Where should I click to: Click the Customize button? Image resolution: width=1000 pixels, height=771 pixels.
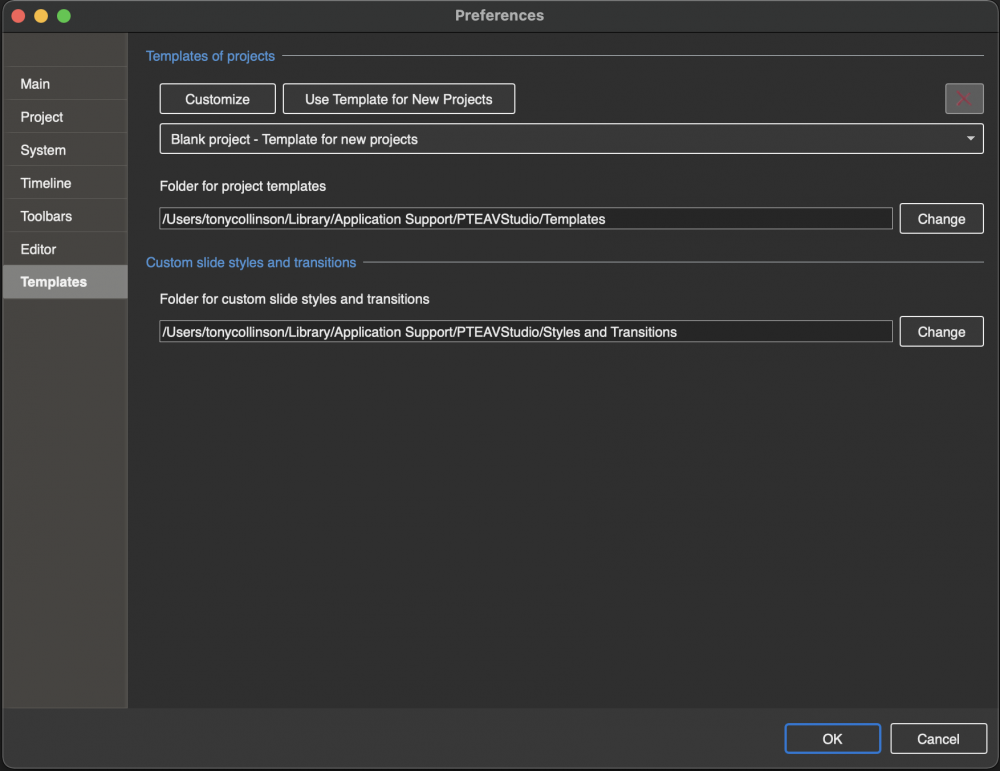coord(217,99)
